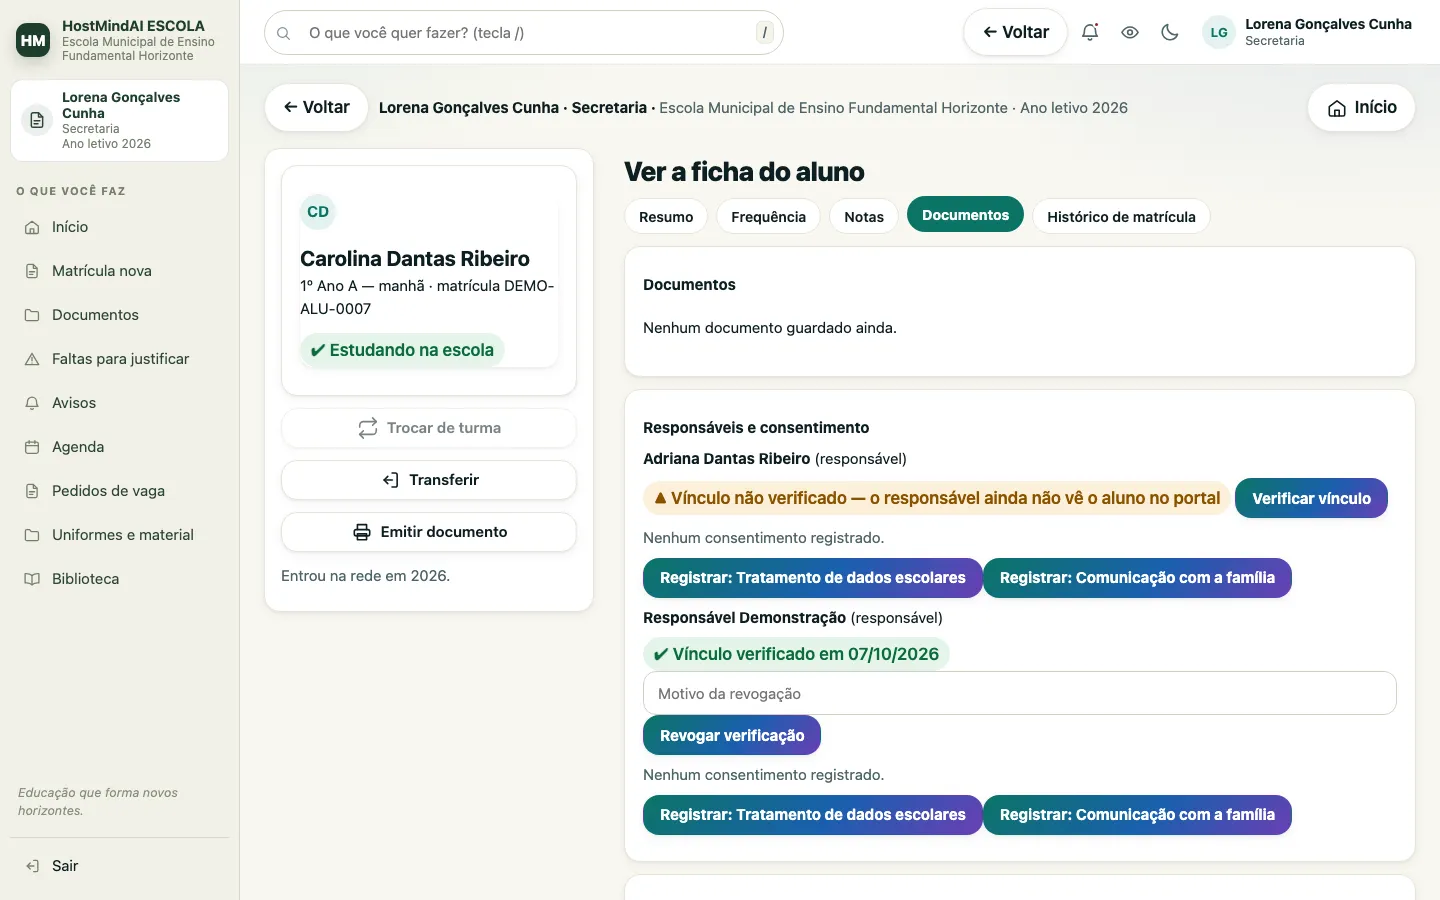
Task: Open Avisos in the sidebar
Action: [119, 403]
